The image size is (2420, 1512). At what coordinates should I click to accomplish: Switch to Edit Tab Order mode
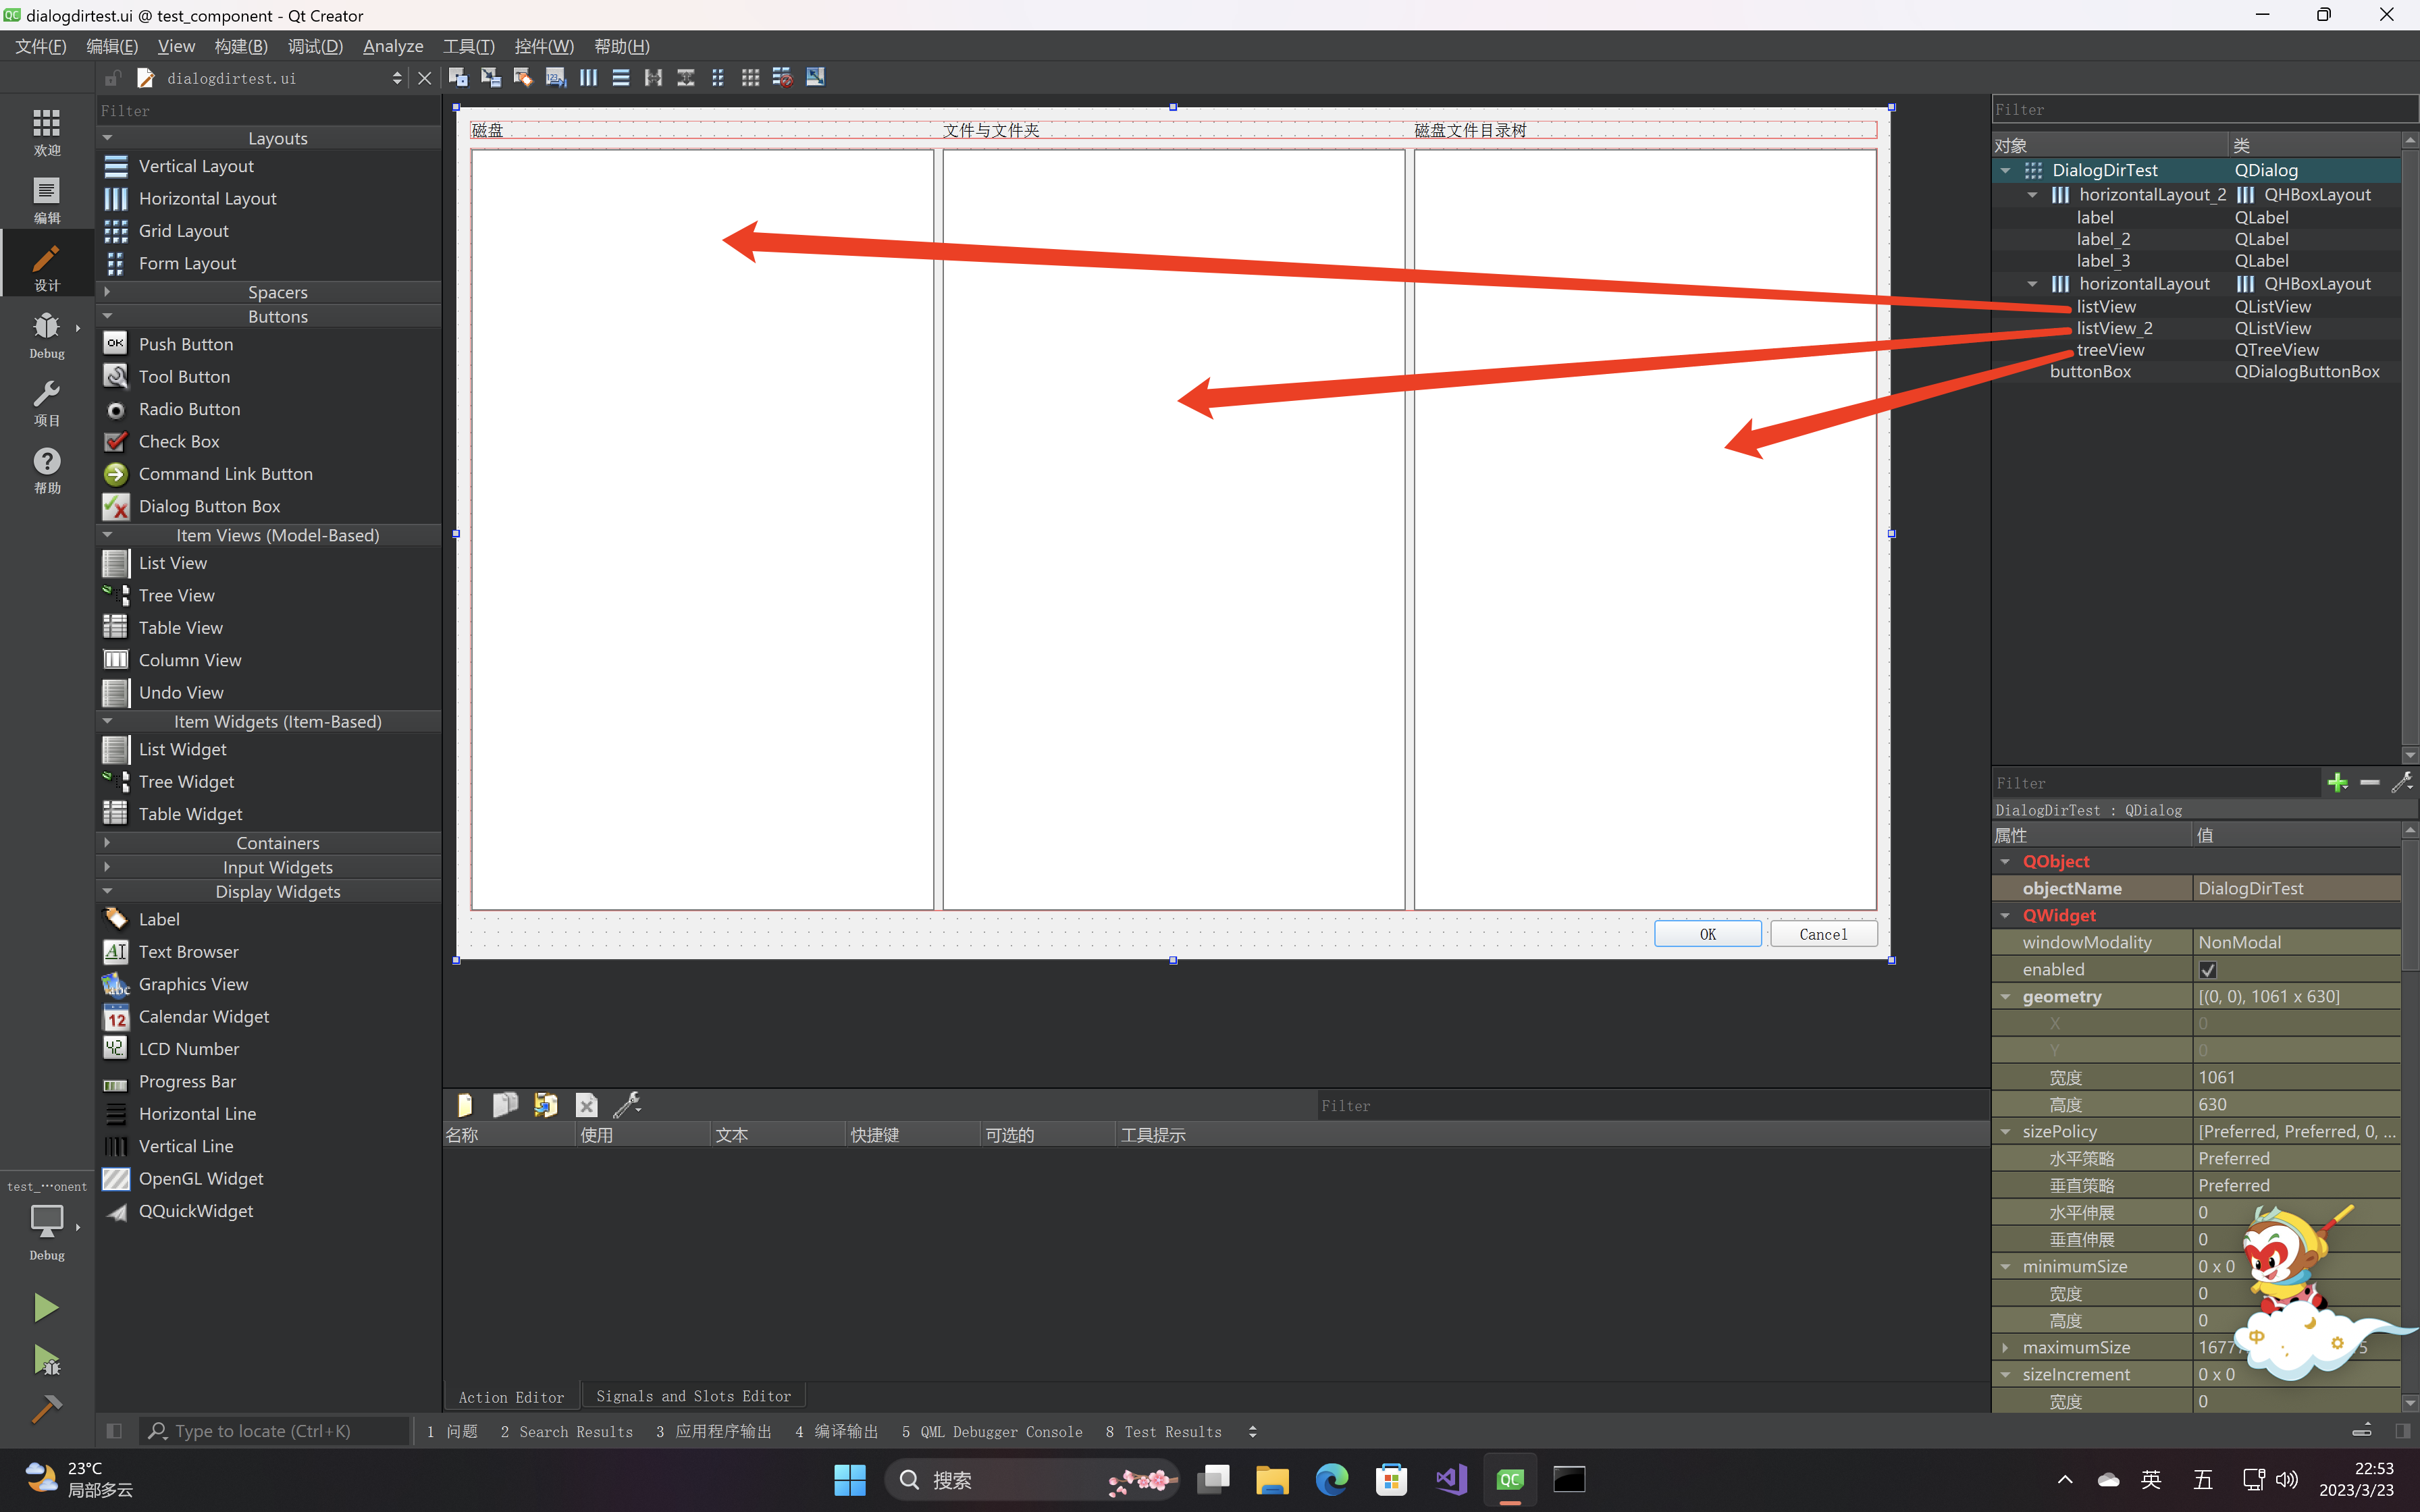click(555, 77)
